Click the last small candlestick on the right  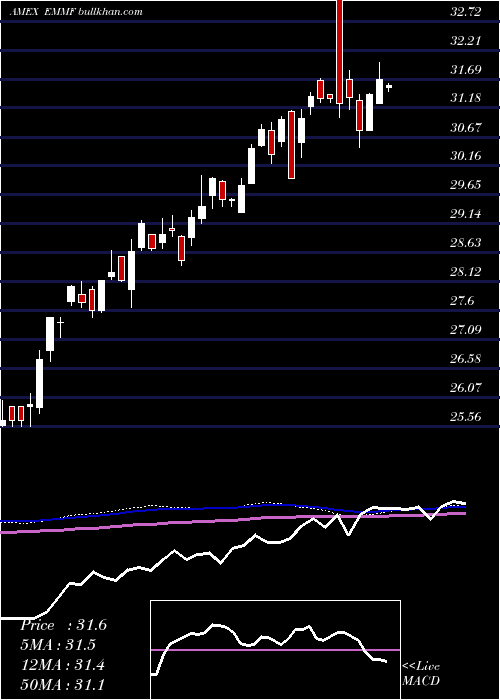[389, 87]
